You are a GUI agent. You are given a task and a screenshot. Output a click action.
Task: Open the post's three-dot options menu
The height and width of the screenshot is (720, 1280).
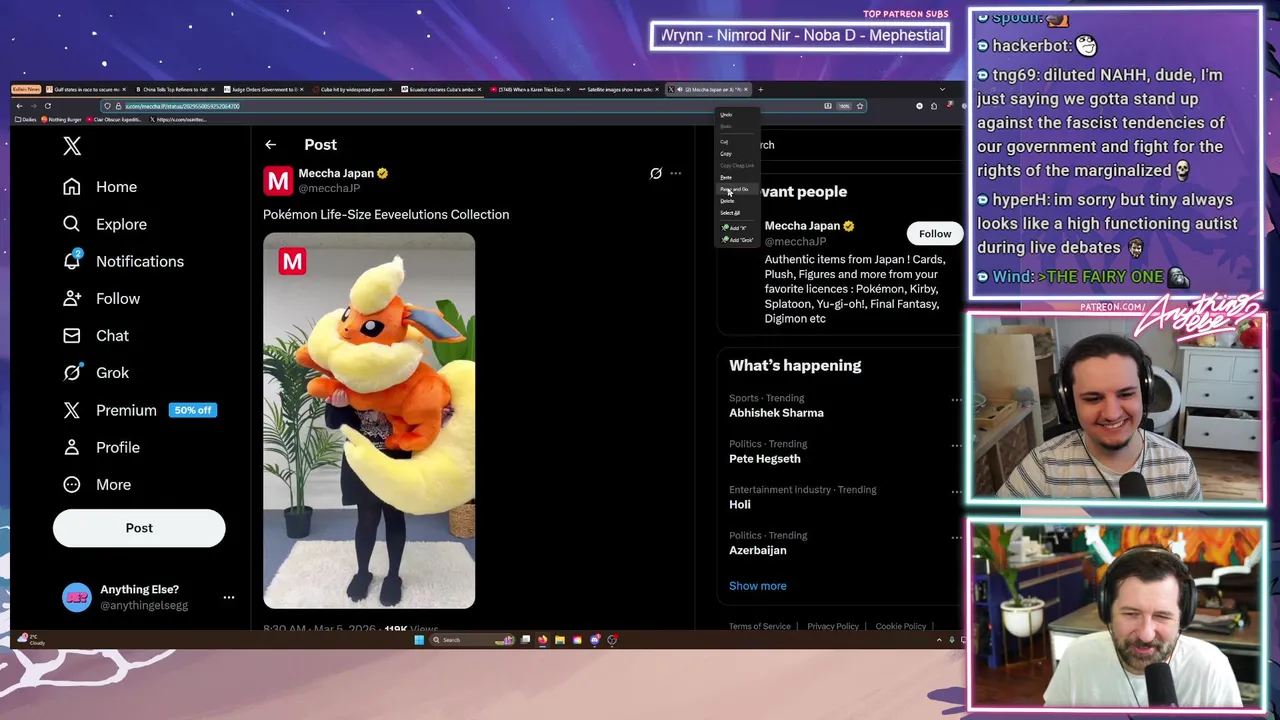675,173
